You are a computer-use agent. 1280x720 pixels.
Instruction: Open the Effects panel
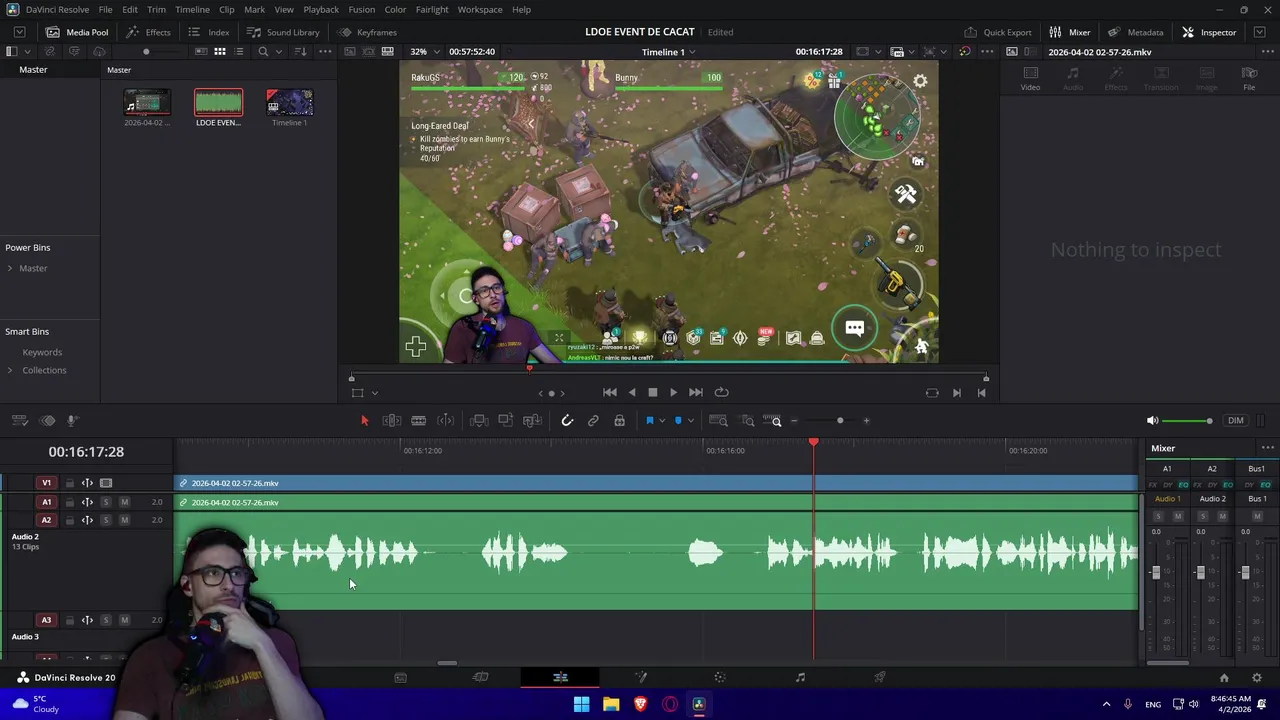[148, 32]
